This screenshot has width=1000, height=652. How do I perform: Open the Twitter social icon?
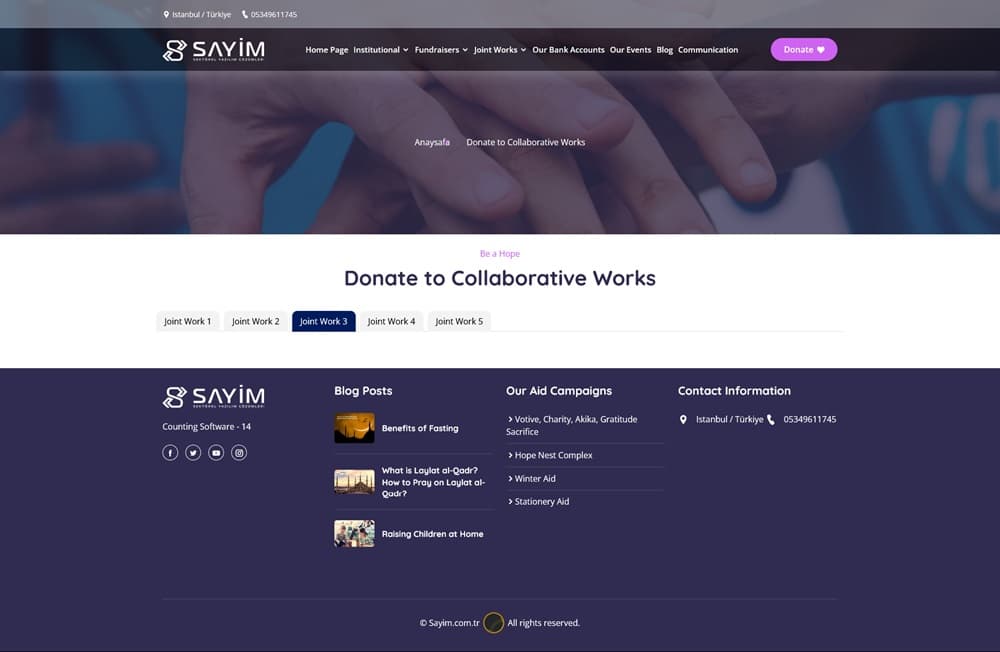[x=193, y=453]
